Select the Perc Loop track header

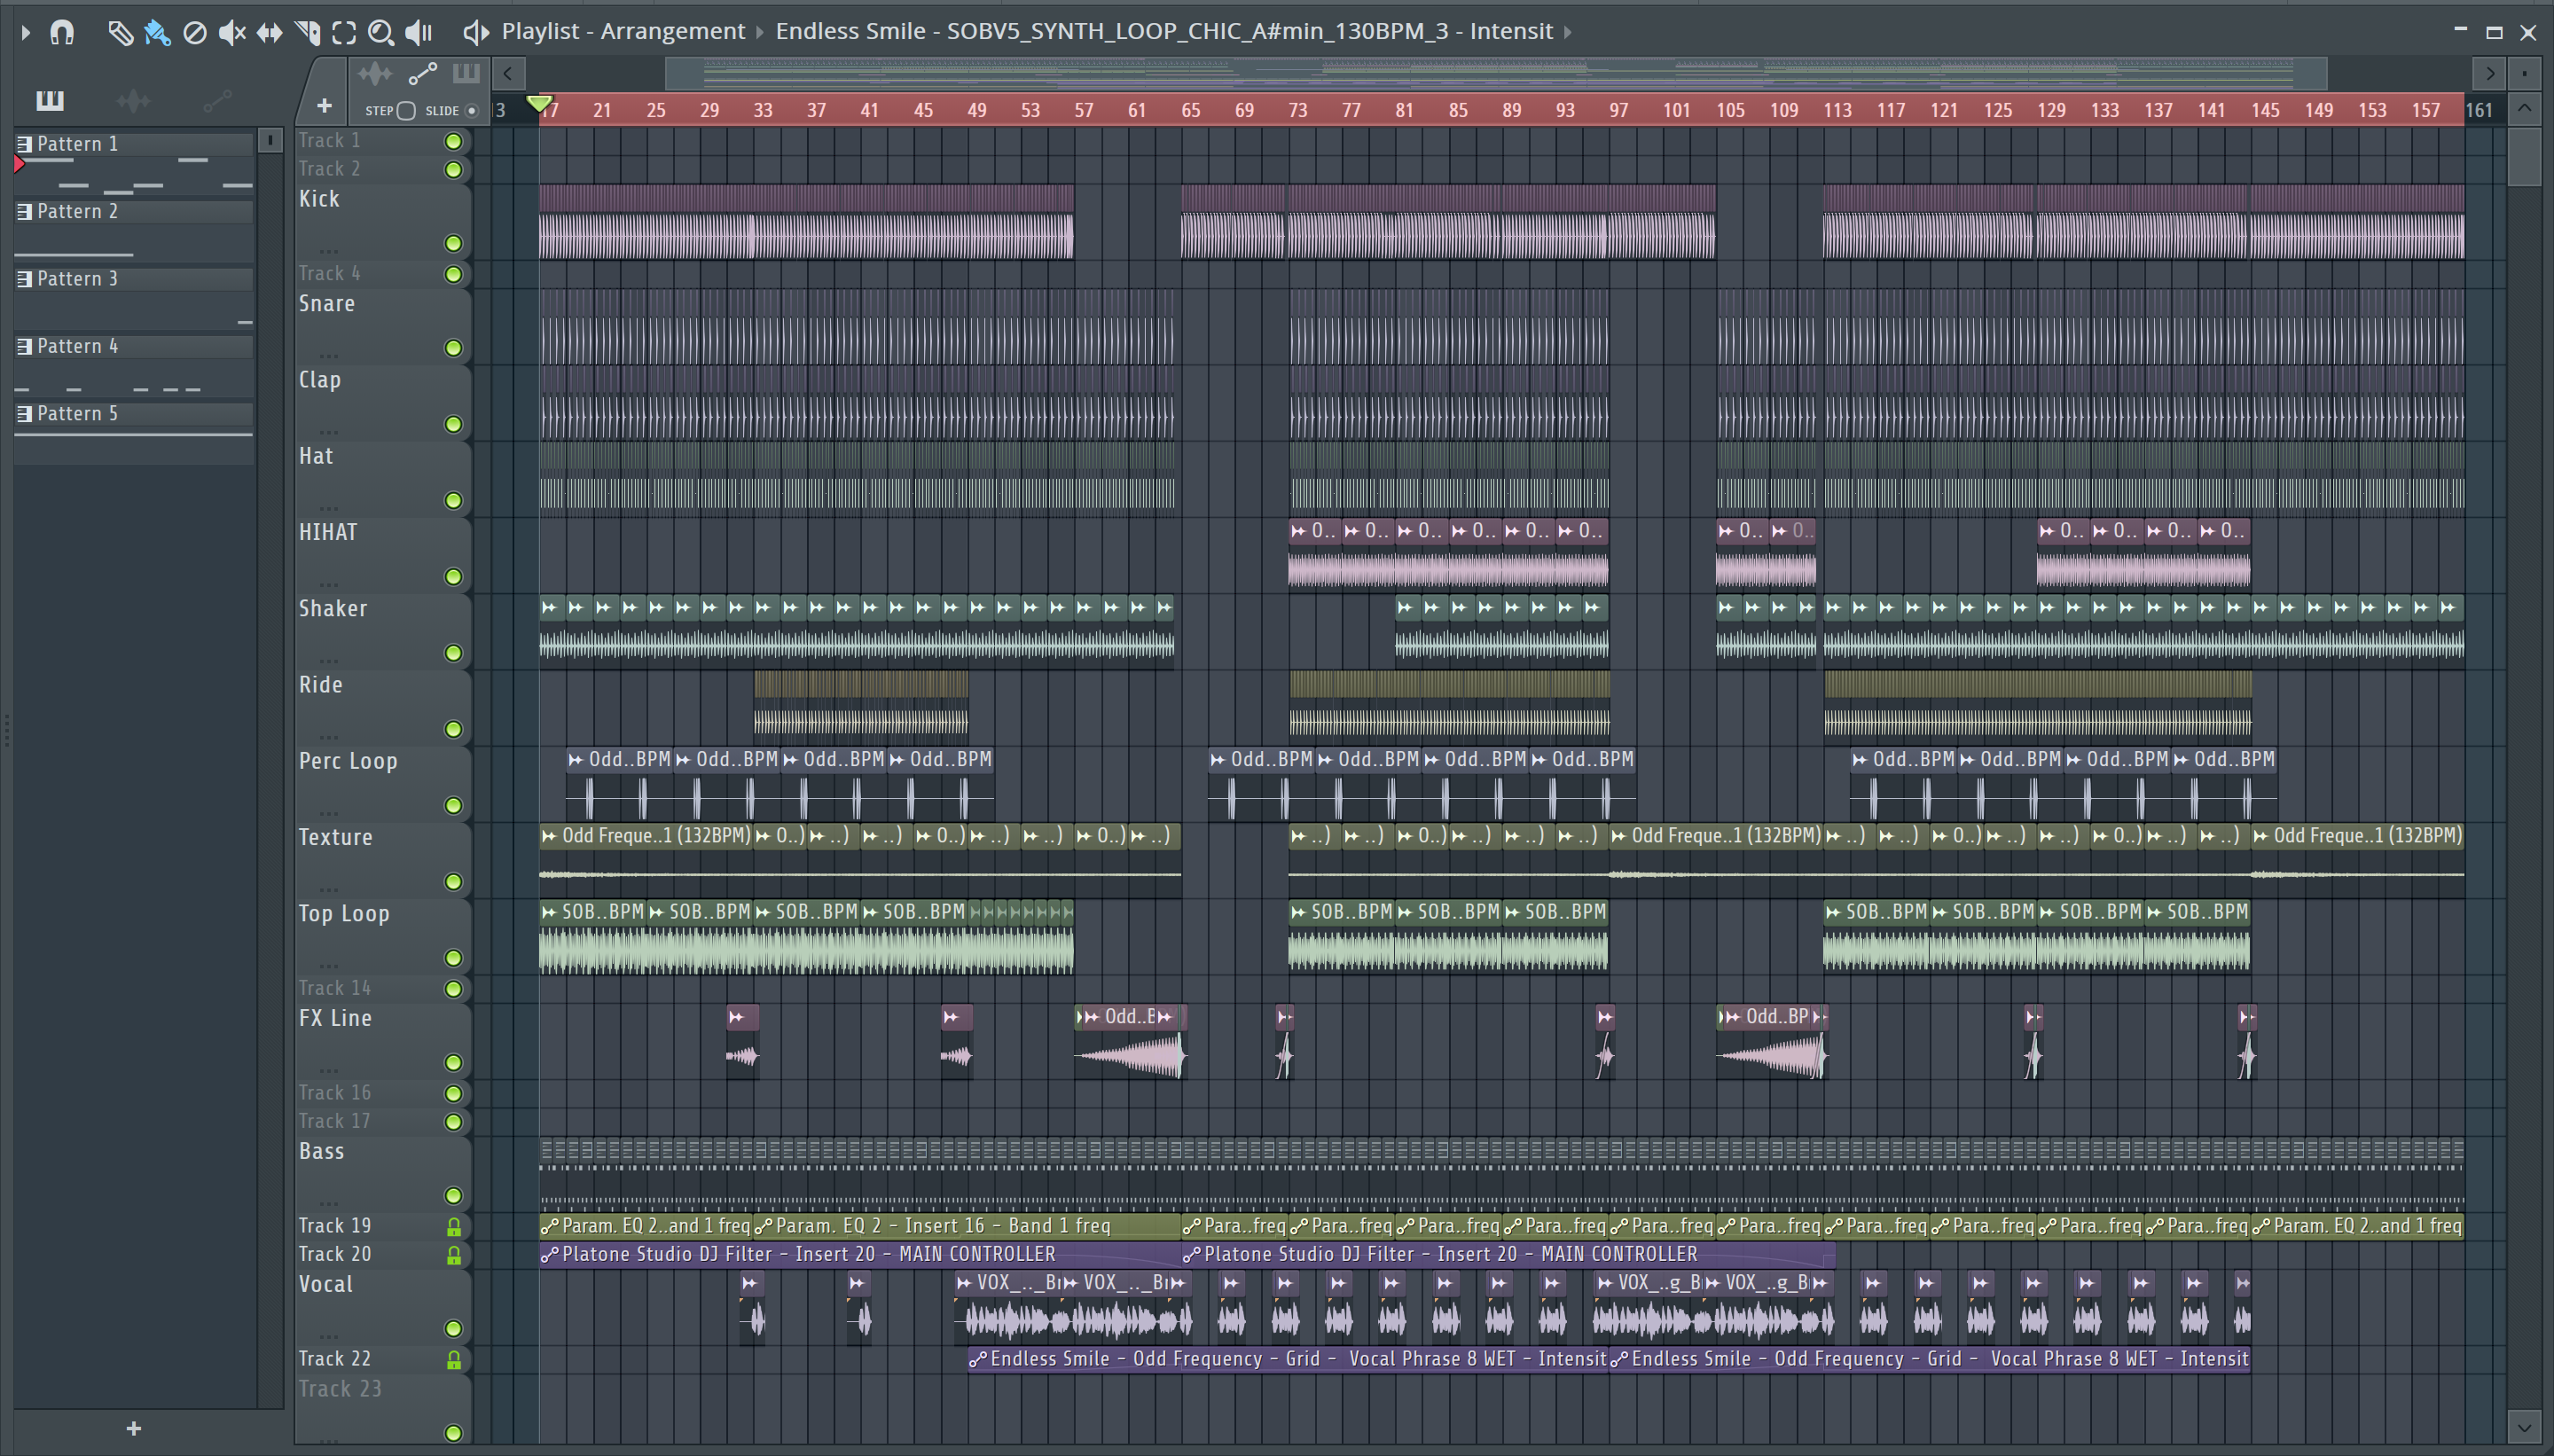382,783
